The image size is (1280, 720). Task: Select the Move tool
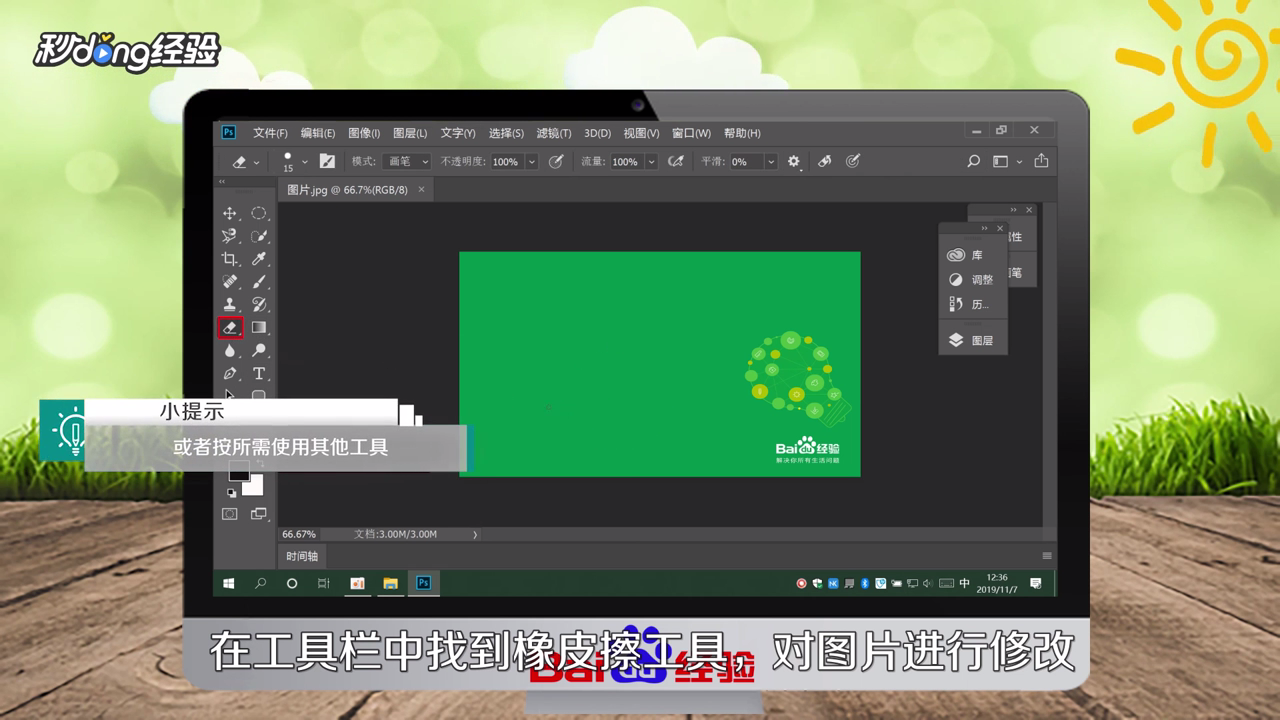coord(230,213)
